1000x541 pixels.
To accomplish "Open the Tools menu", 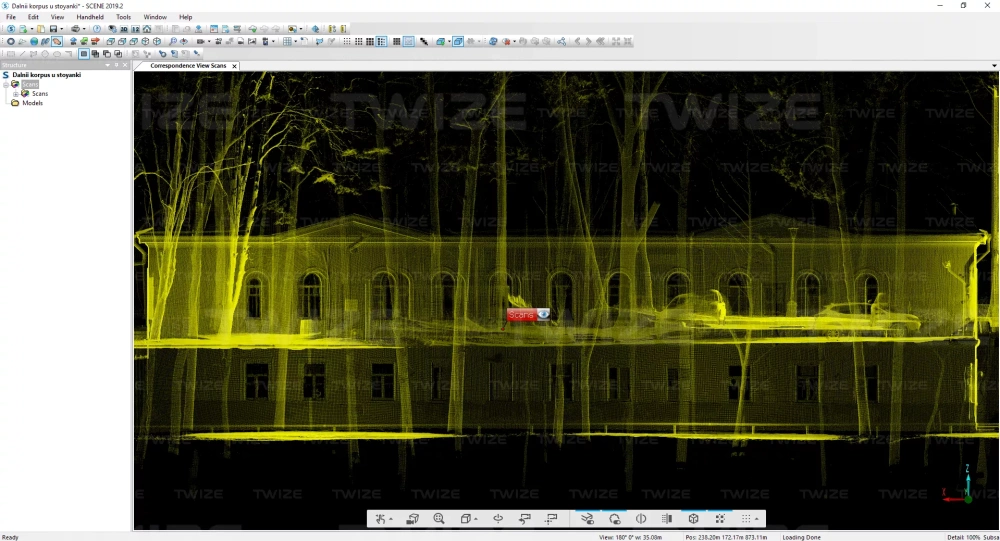I will tap(123, 17).
